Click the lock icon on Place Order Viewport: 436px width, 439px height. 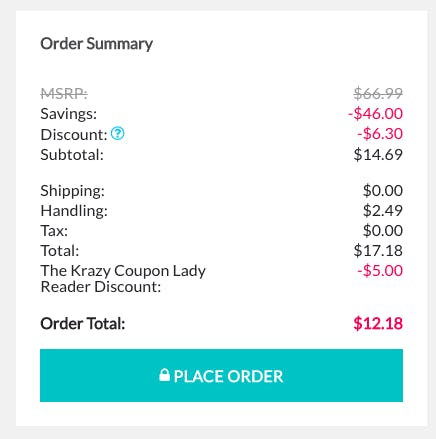pyautogui.click(x=164, y=375)
